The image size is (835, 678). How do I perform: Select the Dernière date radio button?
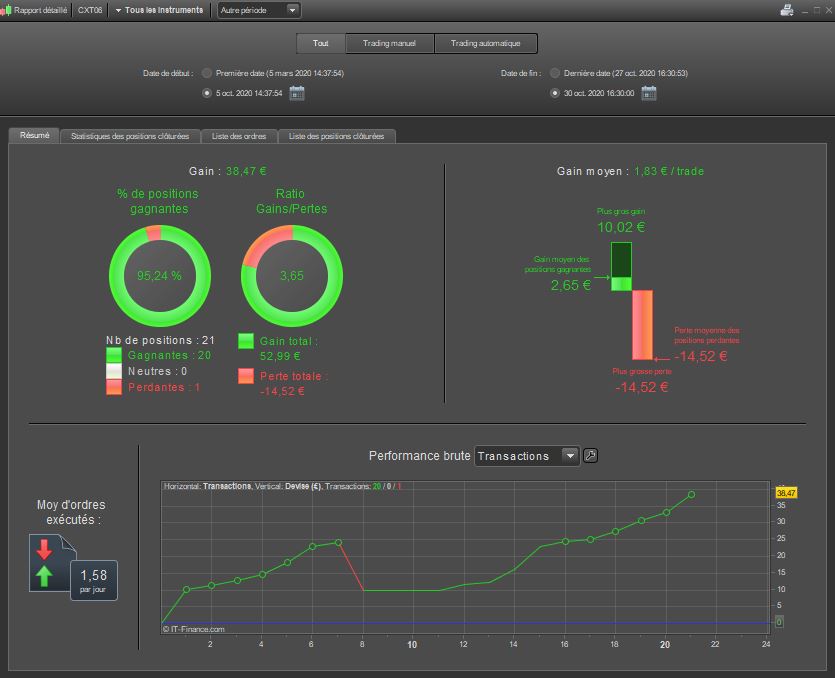[x=554, y=73]
